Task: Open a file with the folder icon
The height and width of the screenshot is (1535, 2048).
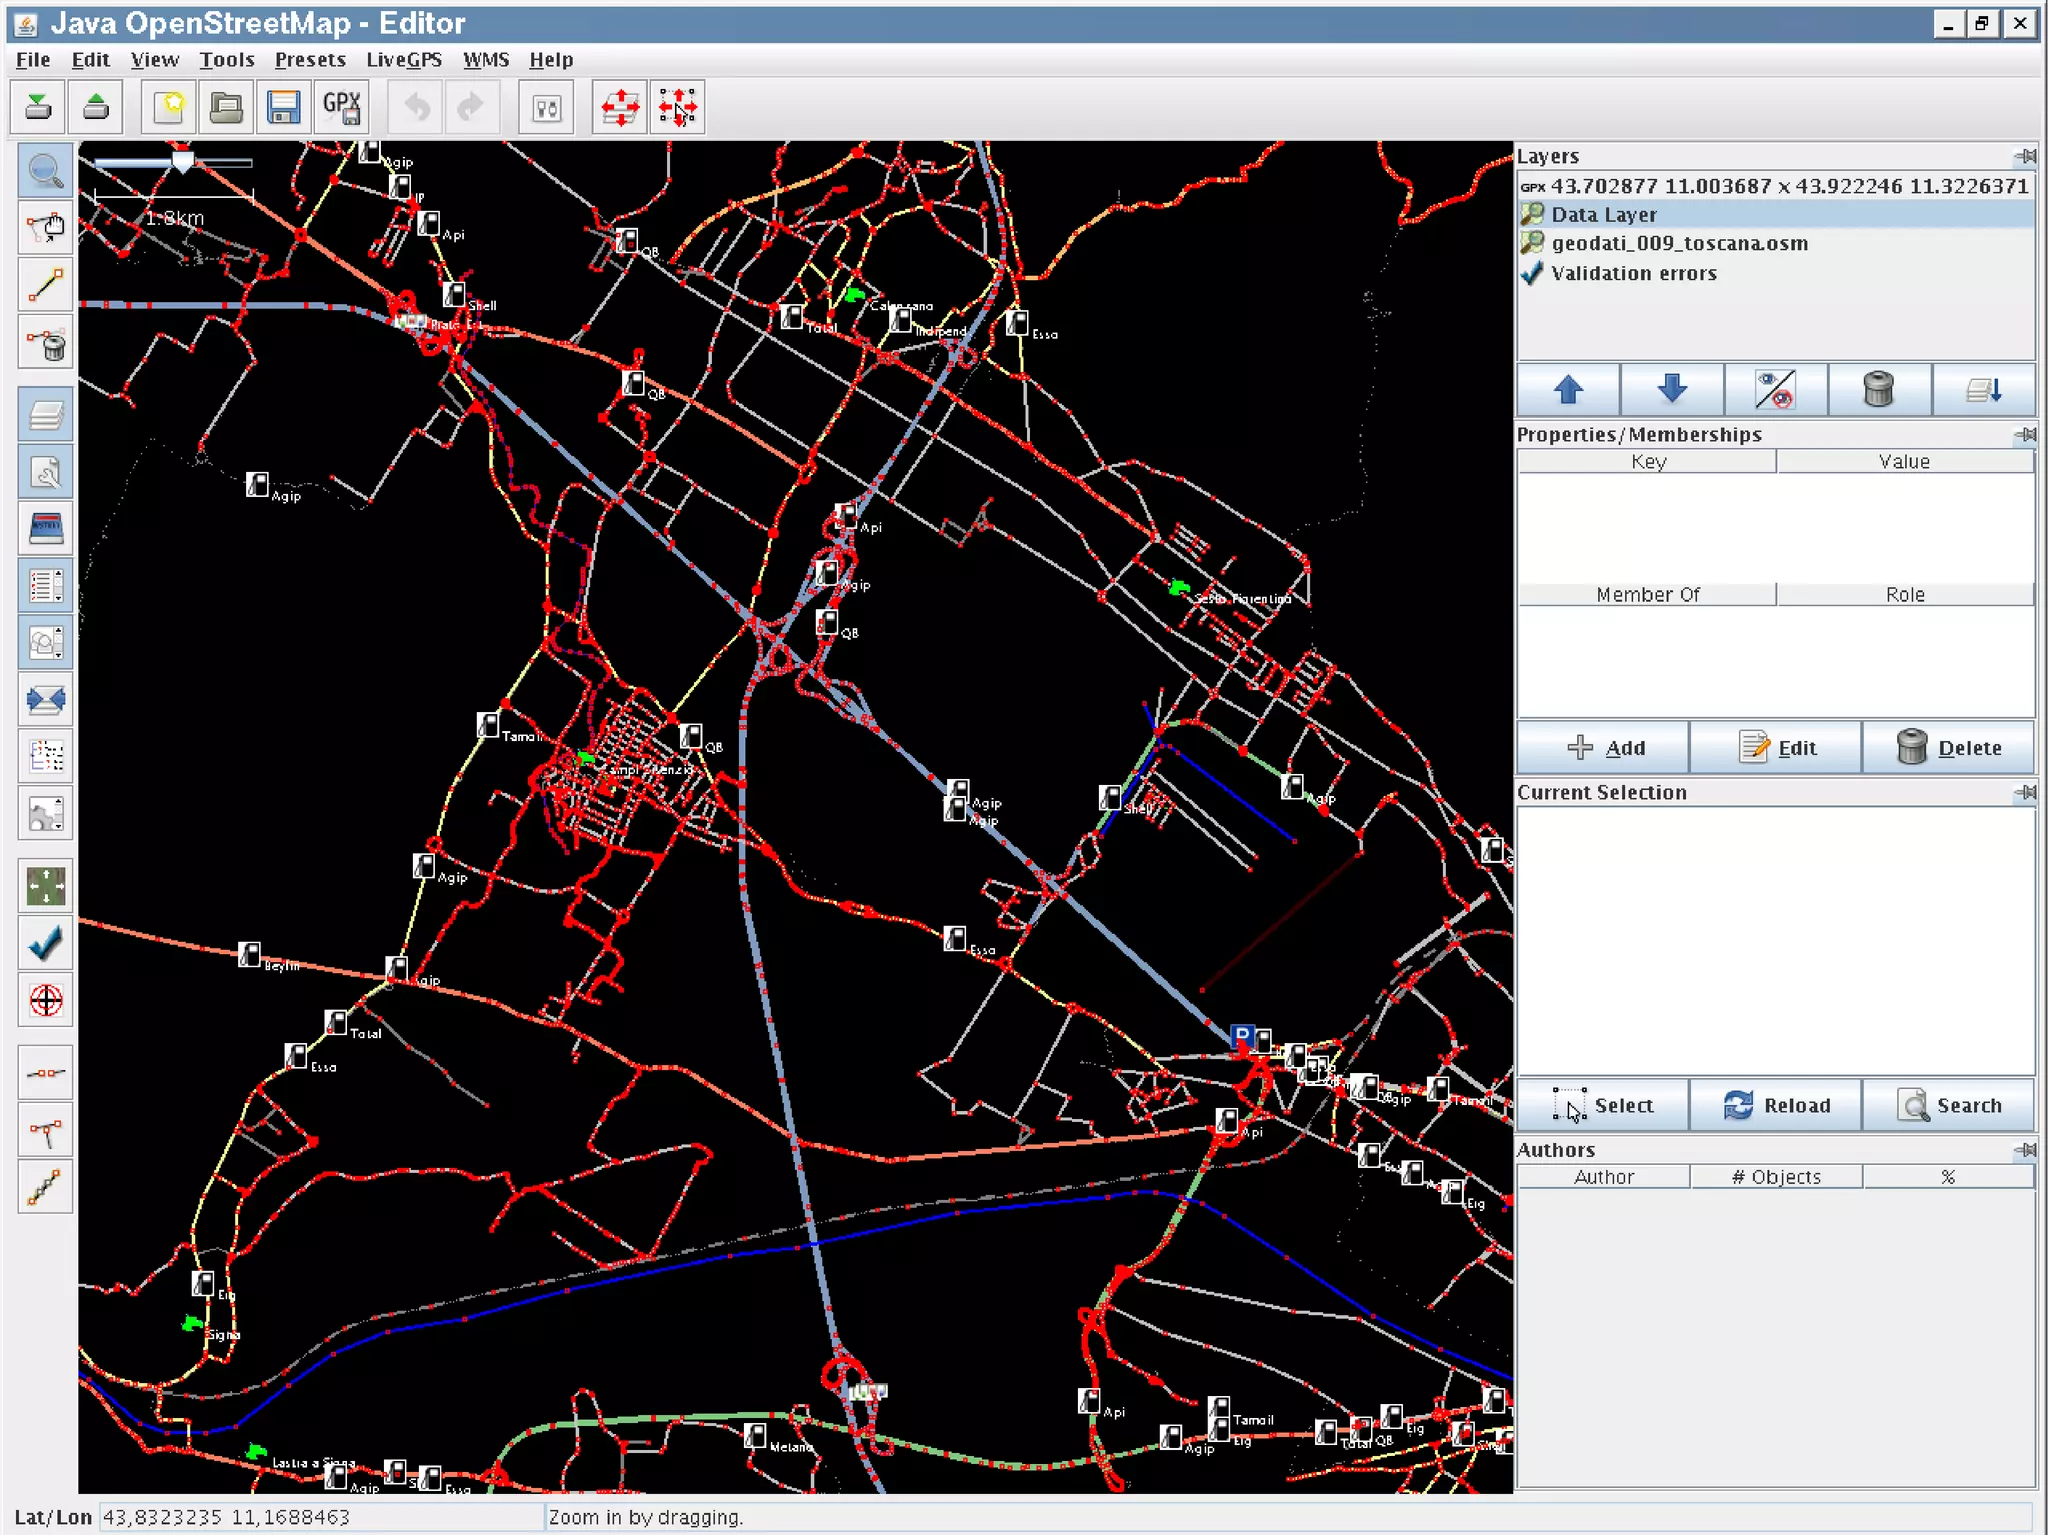Action: pos(227,107)
